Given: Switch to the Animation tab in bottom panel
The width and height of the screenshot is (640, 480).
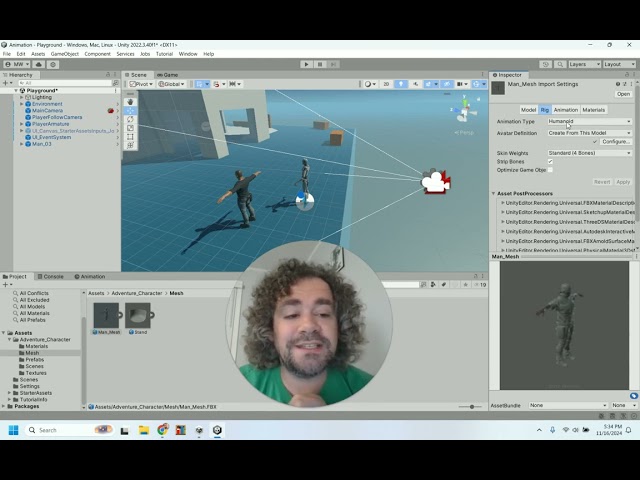Looking at the screenshot, I should [x=90, y=276].
